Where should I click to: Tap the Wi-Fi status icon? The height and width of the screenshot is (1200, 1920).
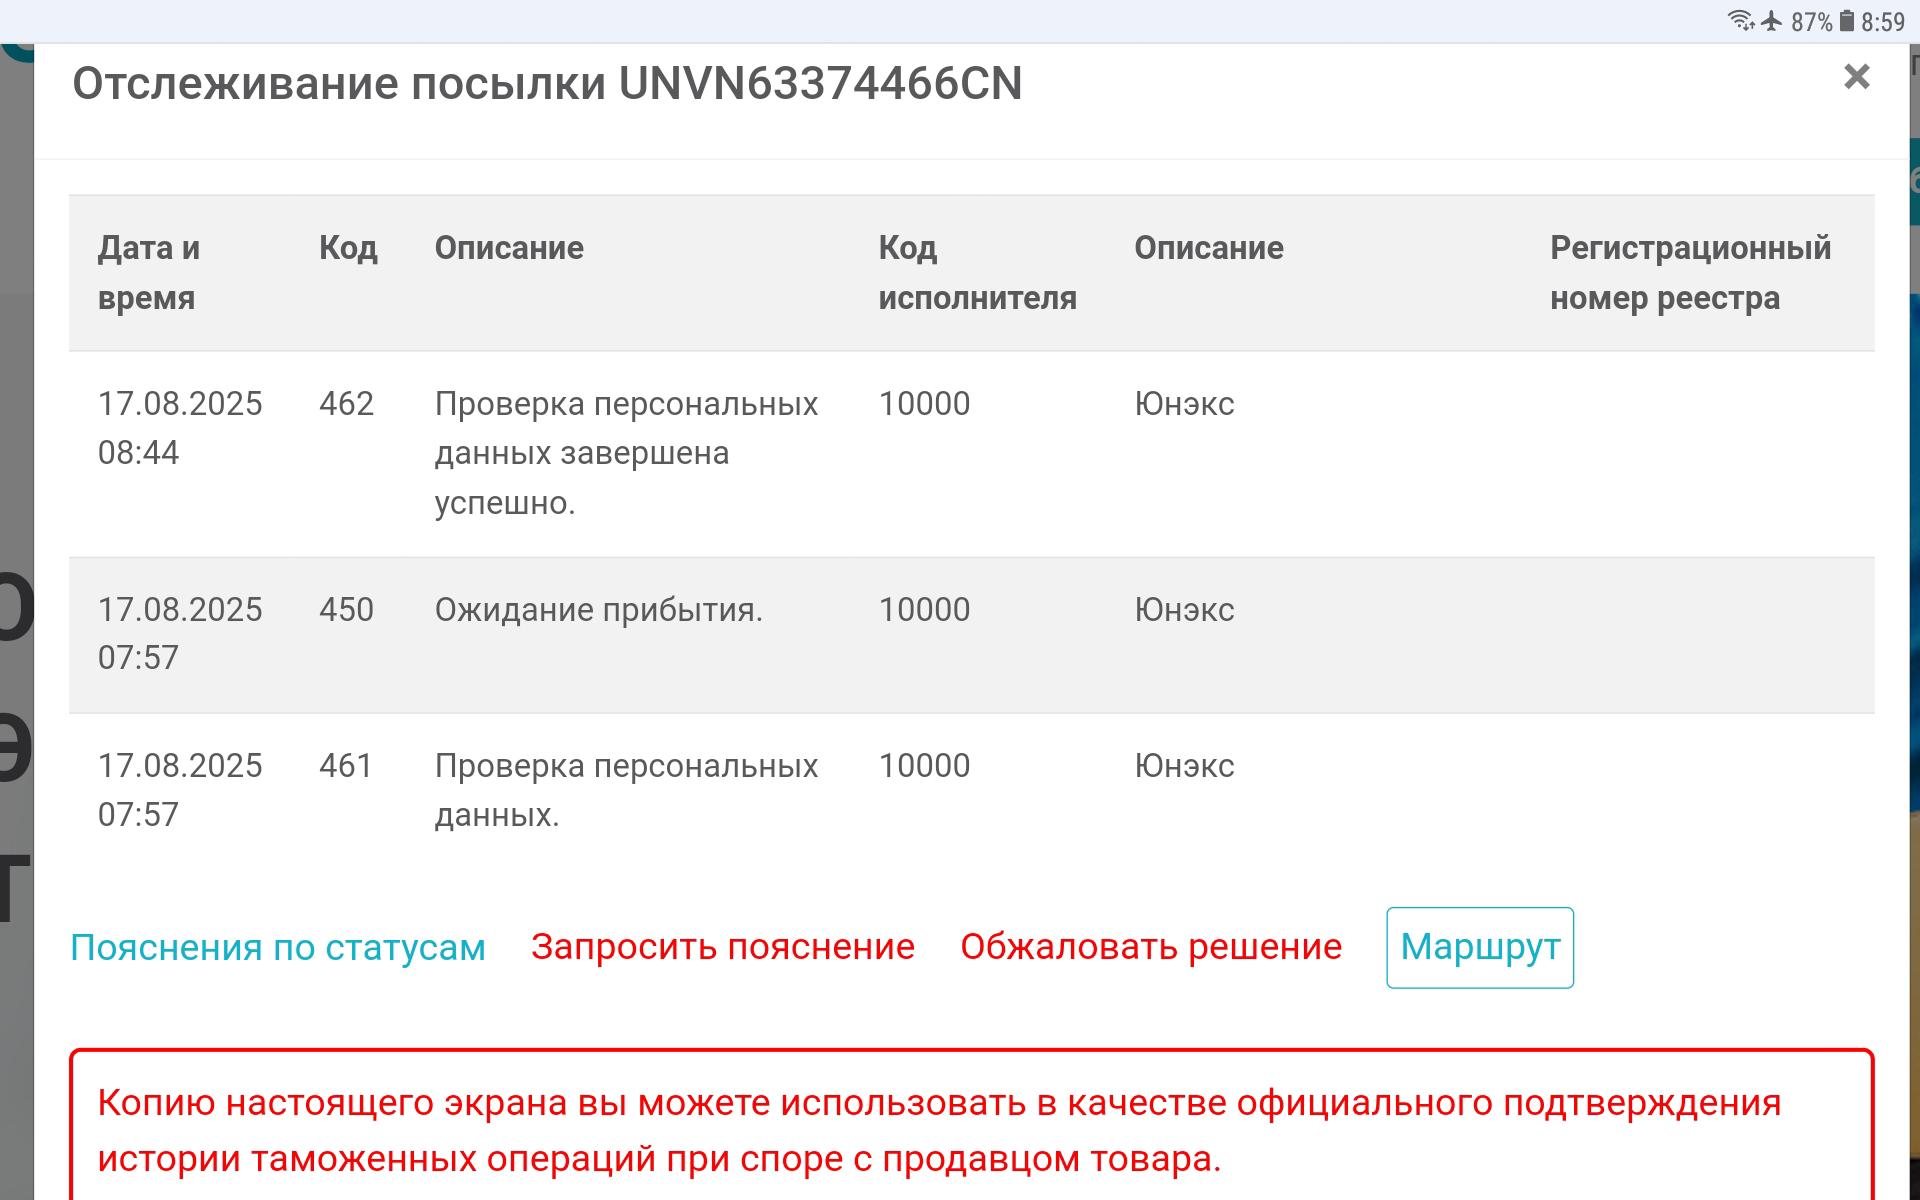1741,21
